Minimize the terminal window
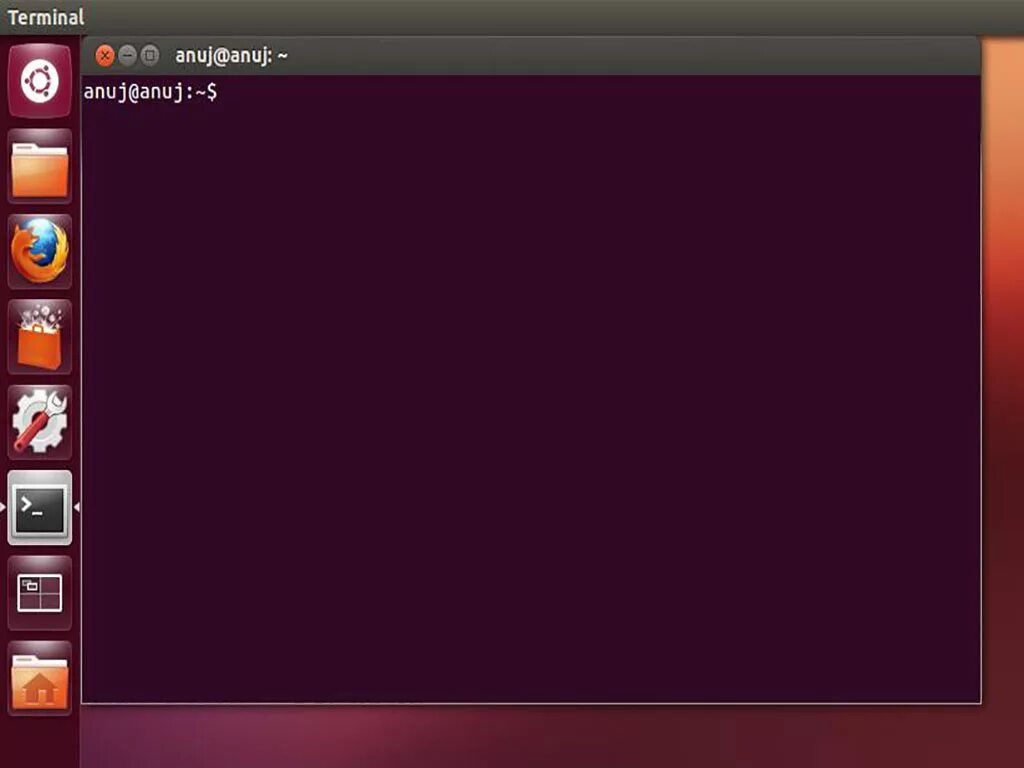The width and height of the screenshot is (1024, 768). coord(127,56)
